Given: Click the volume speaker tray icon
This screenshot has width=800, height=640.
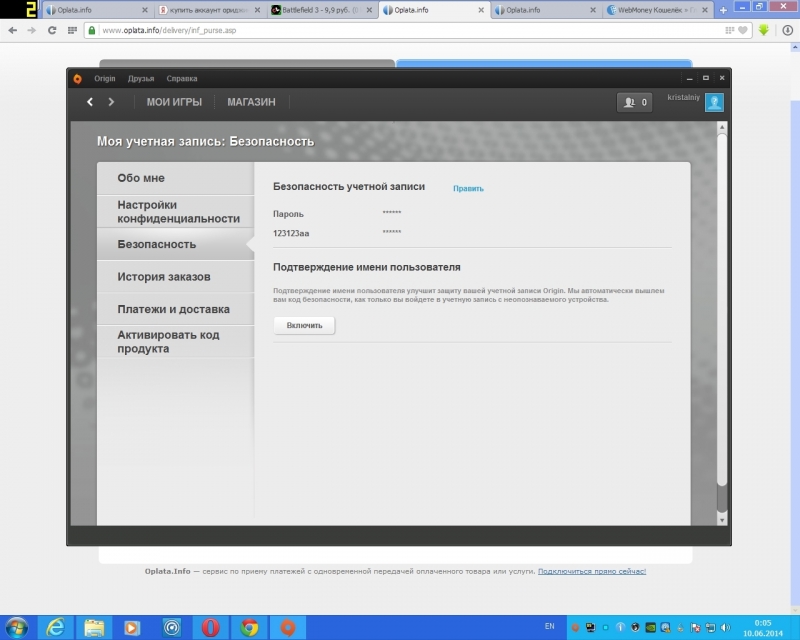Looking at the screenshot, I should click(x=725, y=627).
